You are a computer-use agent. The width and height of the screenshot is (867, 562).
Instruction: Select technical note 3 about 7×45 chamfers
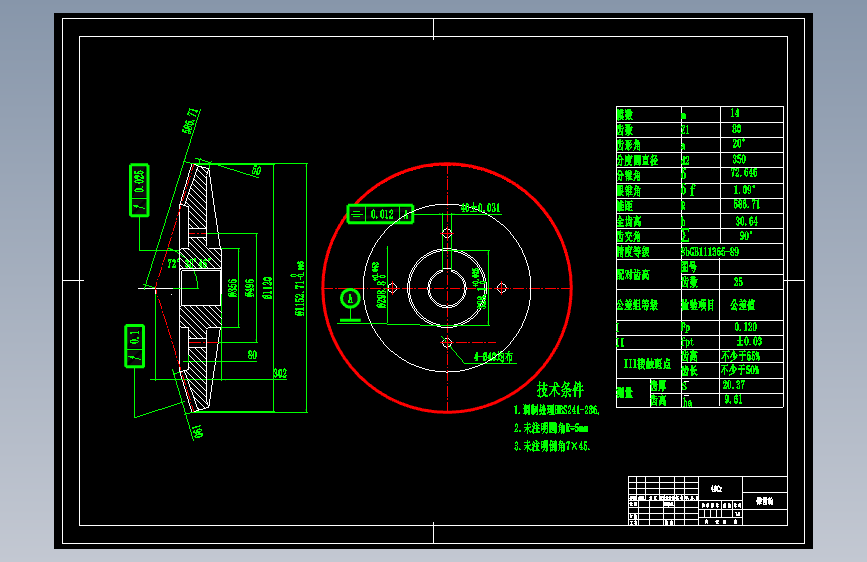coord(552,446)
